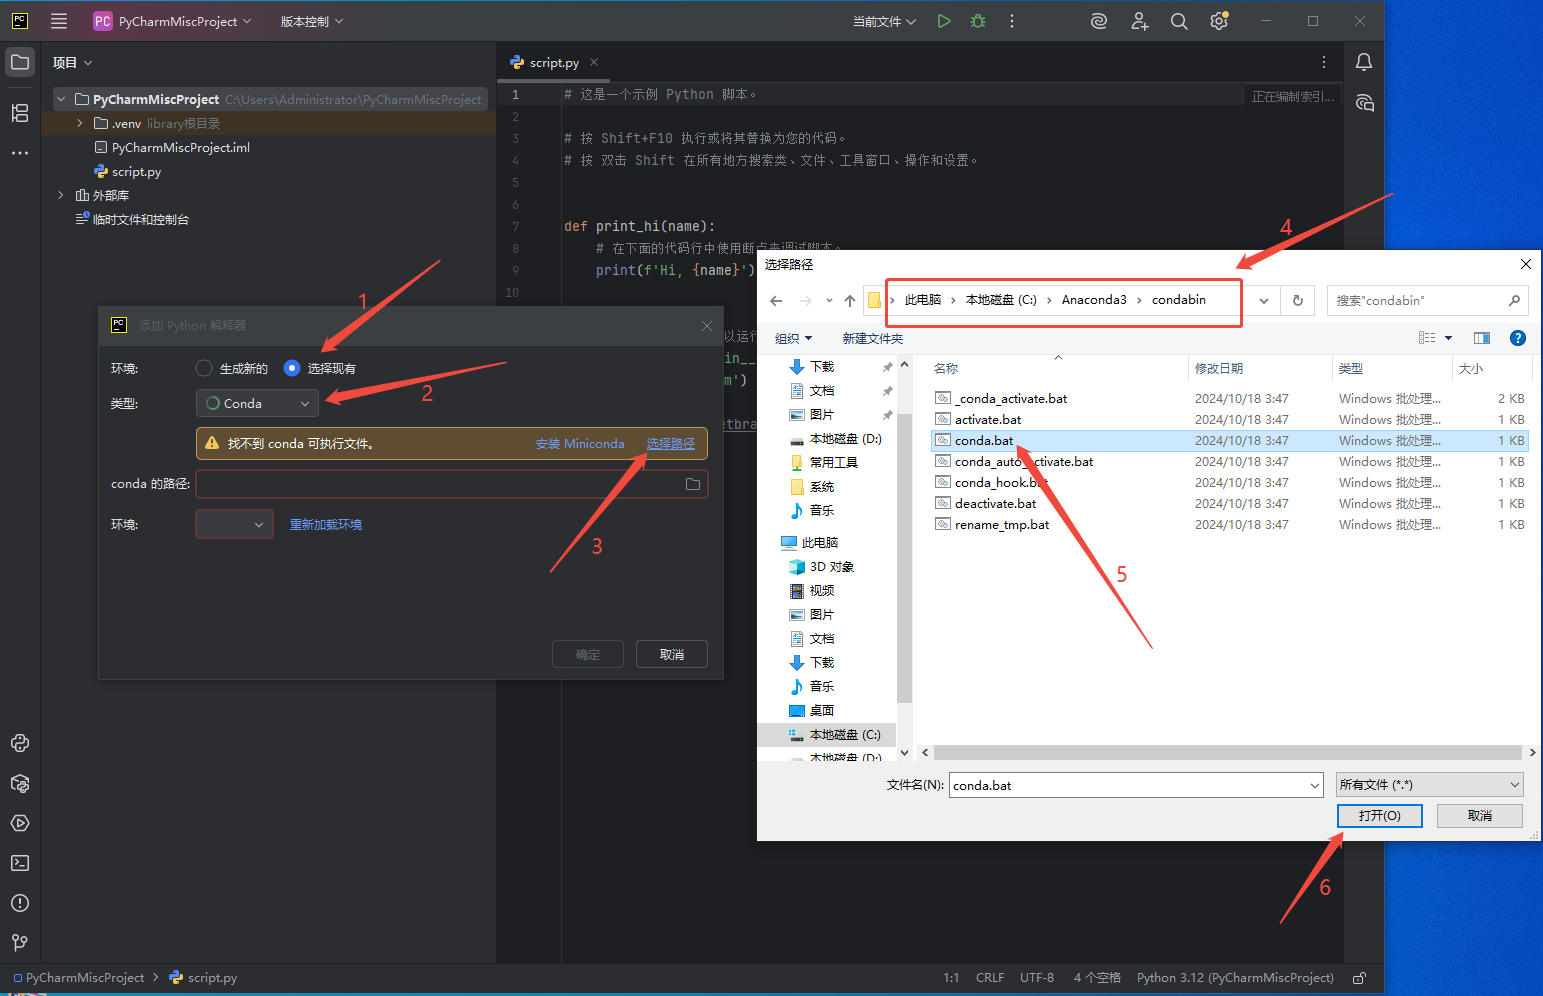
Task: Select the 生成新的 radio button
Action: [x=204, y=368]
